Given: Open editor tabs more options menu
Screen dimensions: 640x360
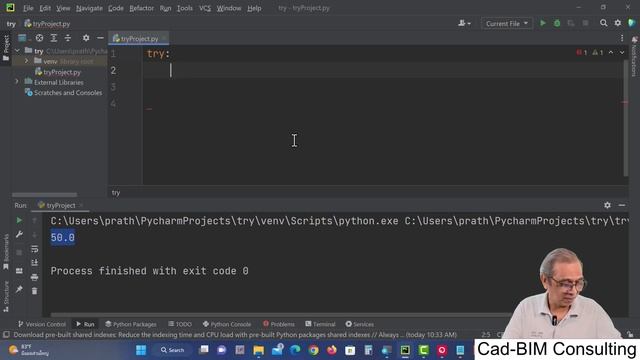Looking at the screenshot, I should click(x=622, y=38).
